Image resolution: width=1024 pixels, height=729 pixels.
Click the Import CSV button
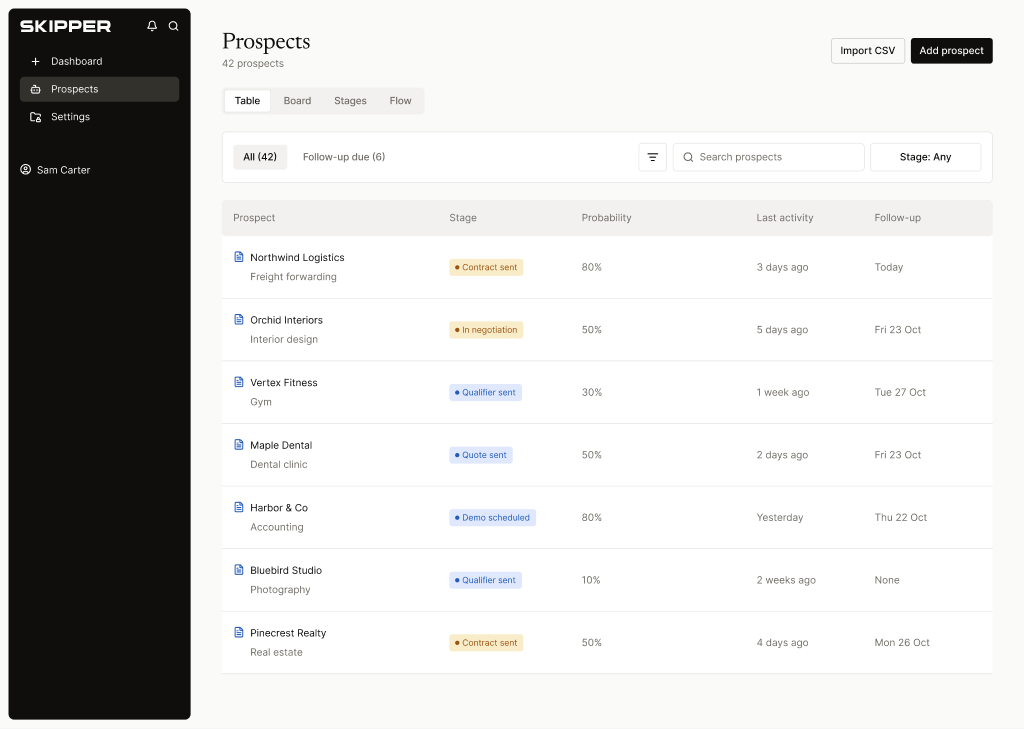click(x=867, y=51)
